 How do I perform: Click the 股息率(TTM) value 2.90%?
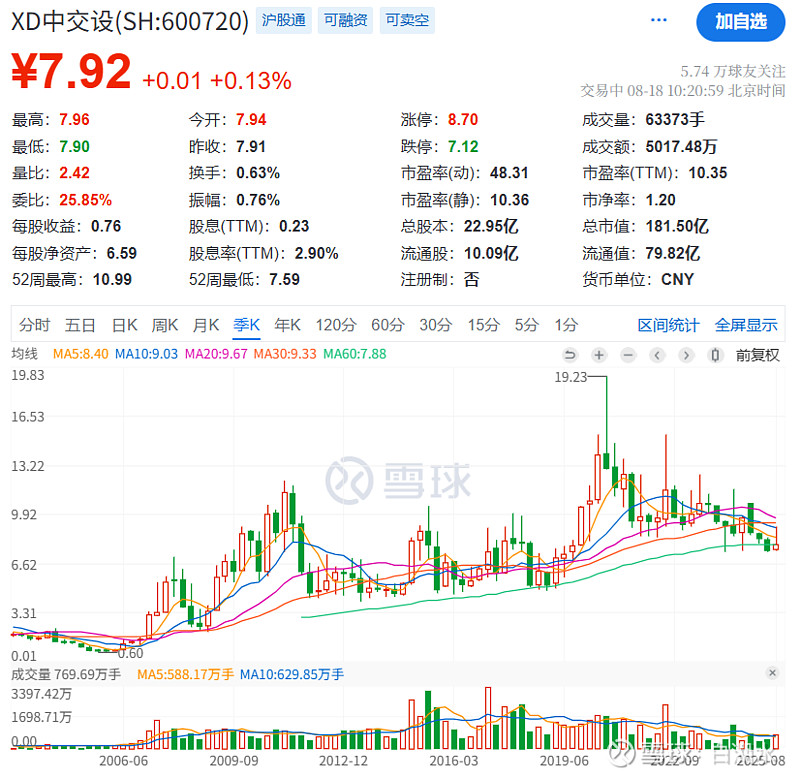[x=316, y=253]
